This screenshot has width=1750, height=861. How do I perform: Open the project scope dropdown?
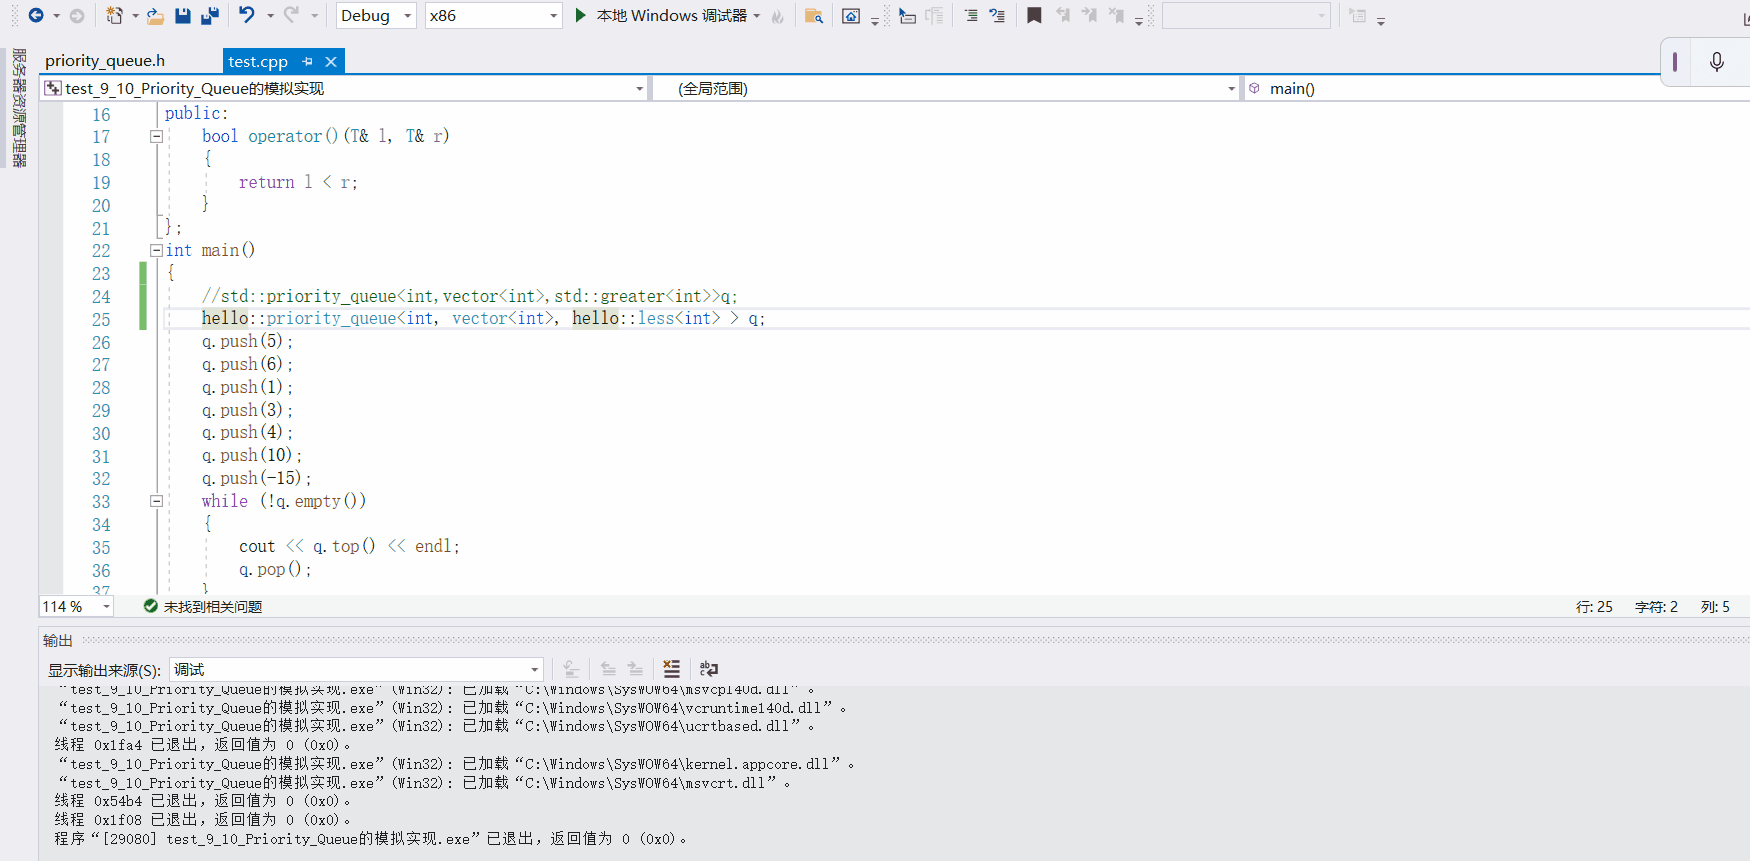pos(345,88)
